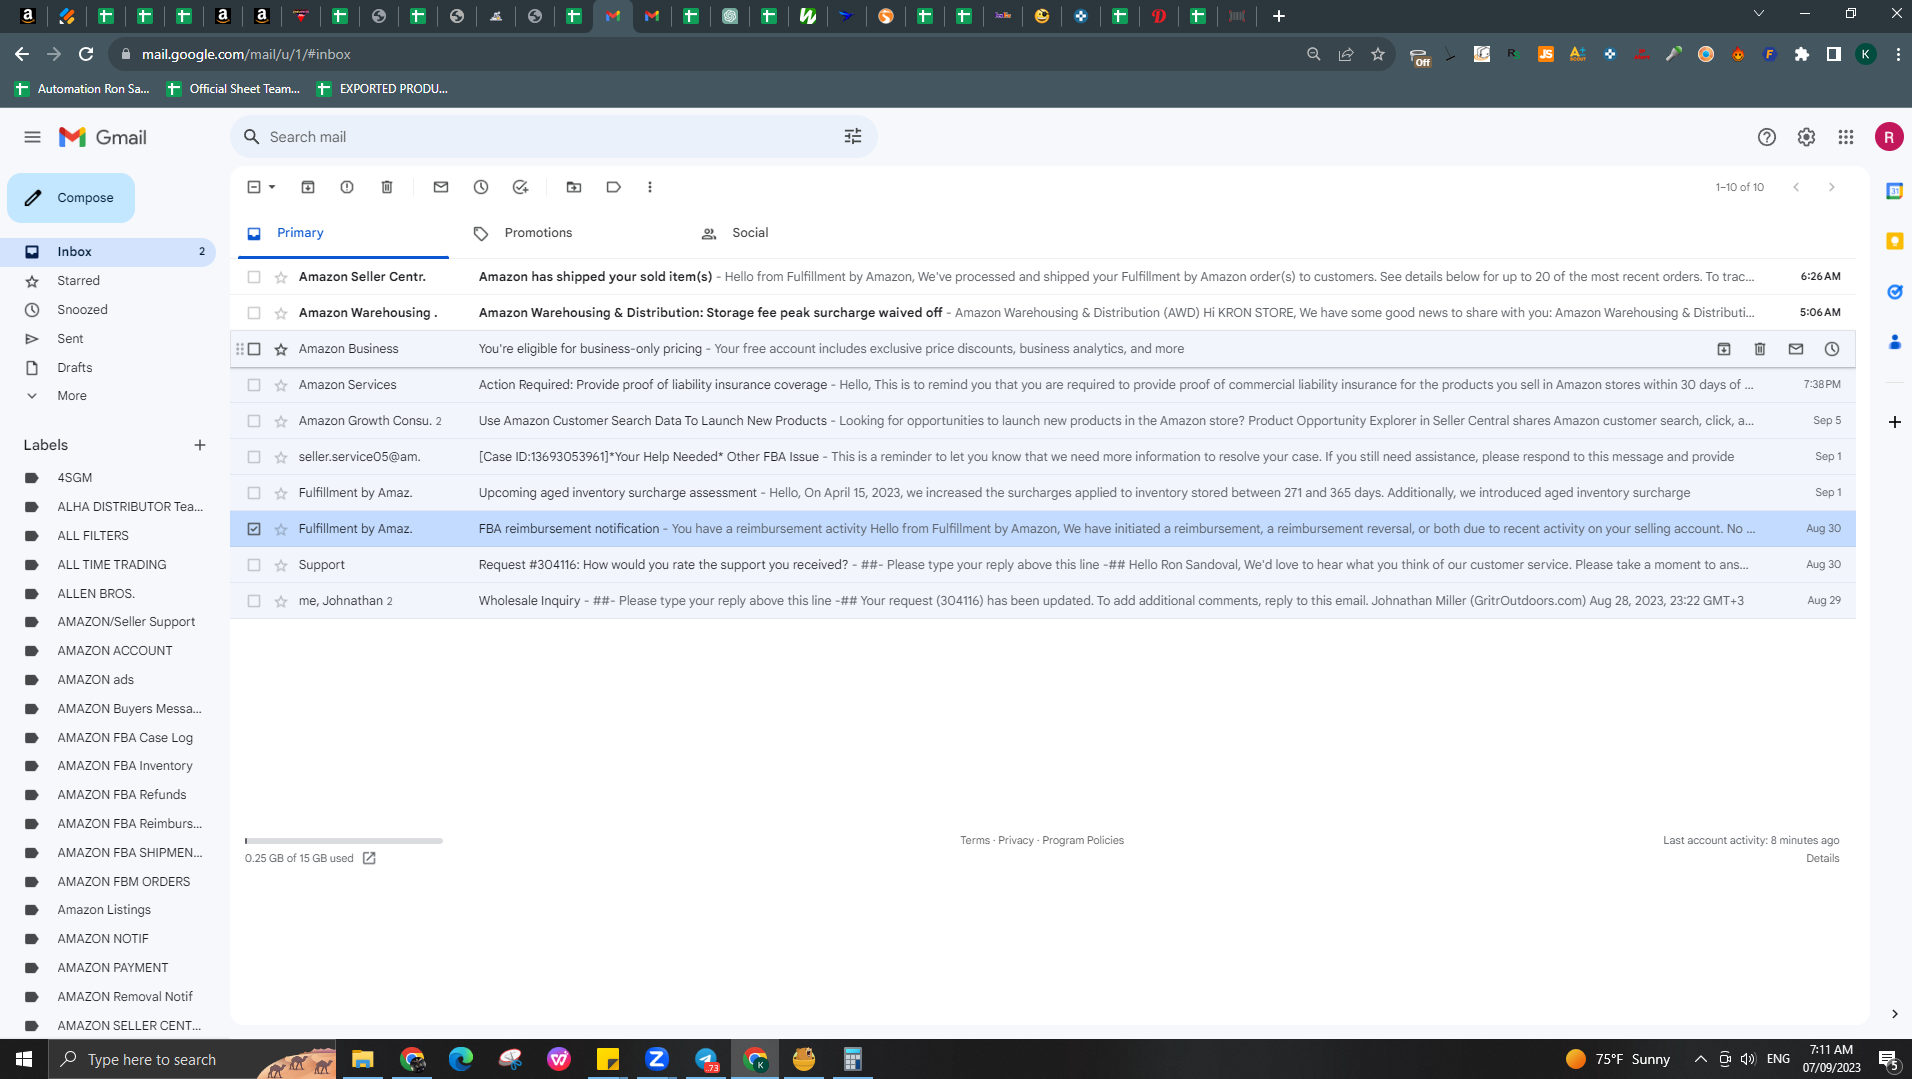Open the More actions three-dot menu
The width and height of the screenshot is (1912, 1079).
point(650,187)
